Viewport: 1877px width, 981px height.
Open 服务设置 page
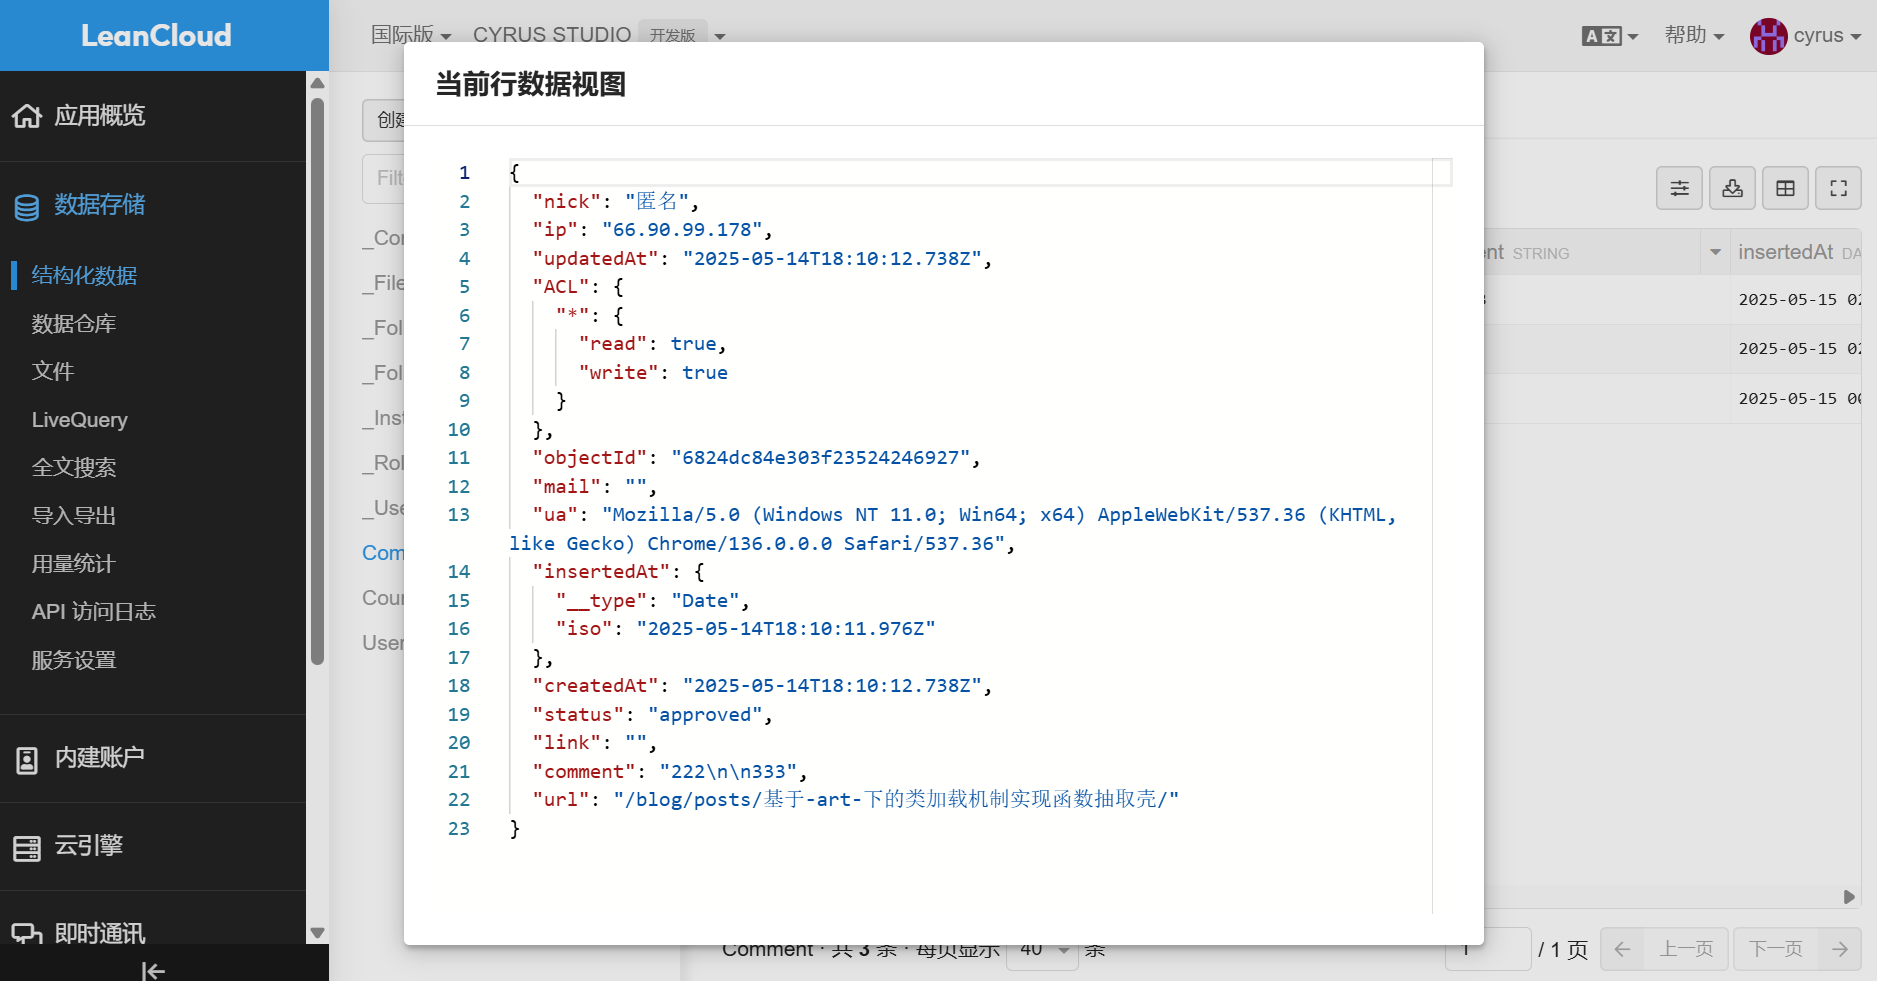(74, 660)
